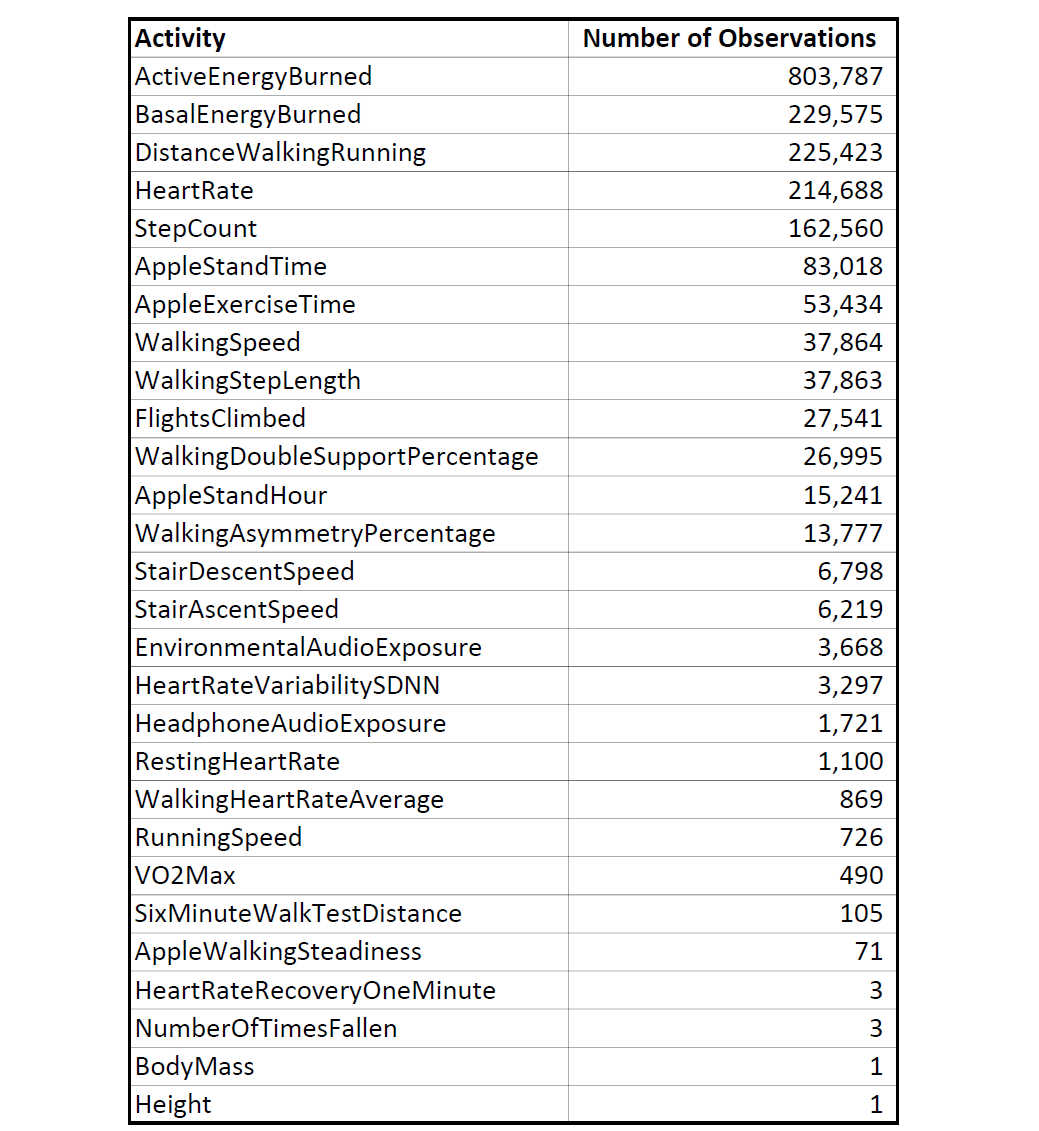Image resolution: width=1039 pixels, height=1131 pixels.
Task: Select the AppleStandTime cell
Action: [x=349, y=267]
